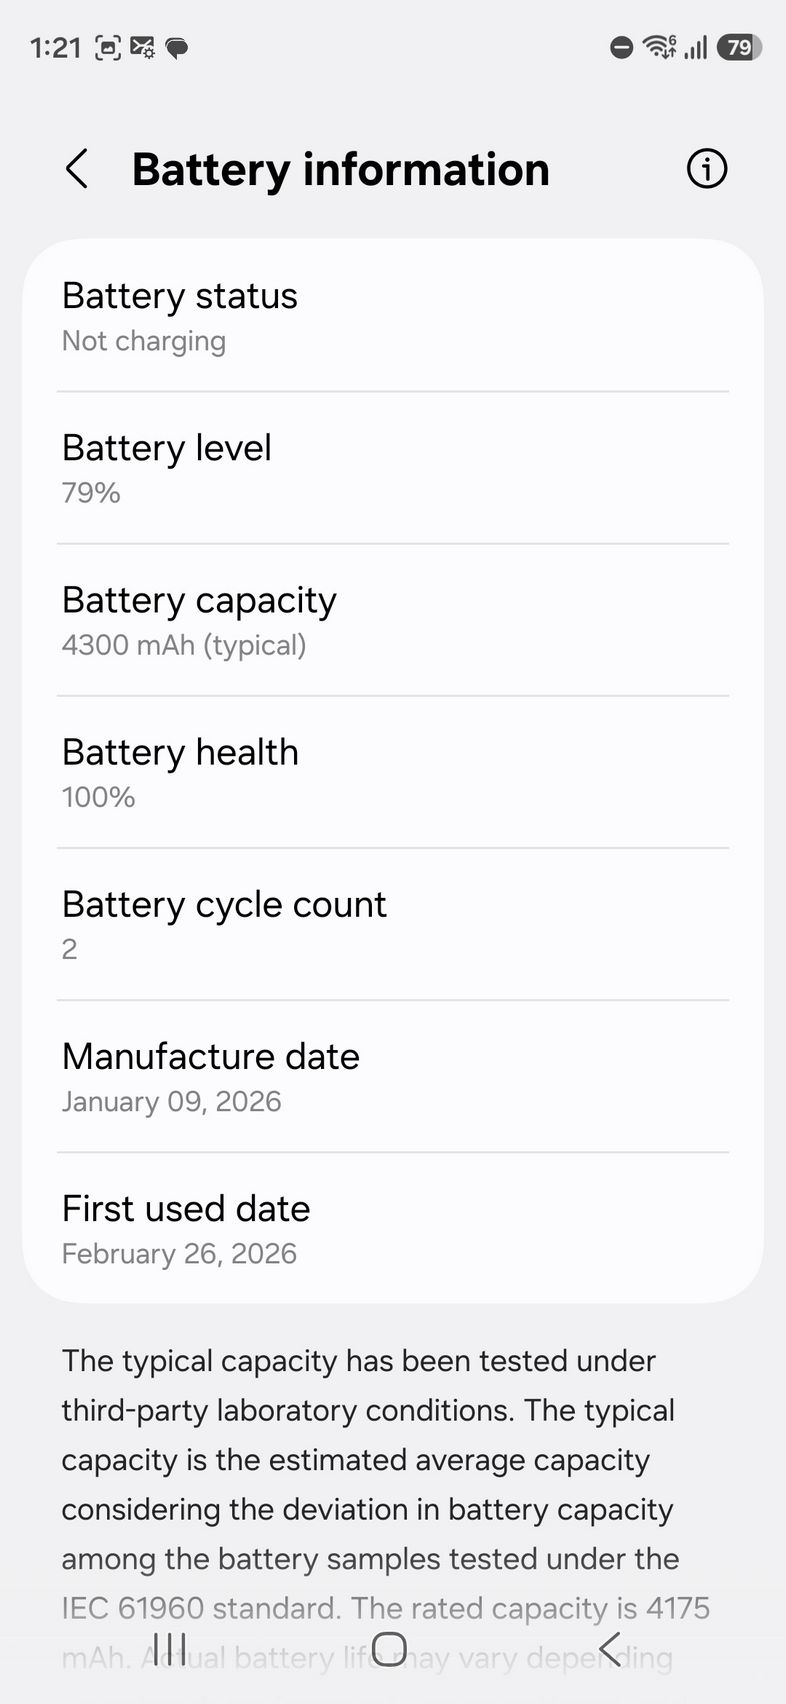Select the First used date row
Screen dimensions: 786x1704
393,1228
